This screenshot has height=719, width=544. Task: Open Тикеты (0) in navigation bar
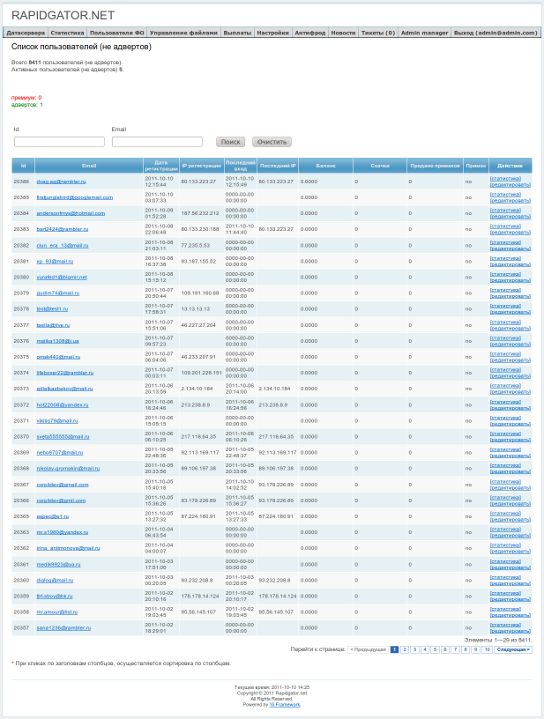(378, 33)
